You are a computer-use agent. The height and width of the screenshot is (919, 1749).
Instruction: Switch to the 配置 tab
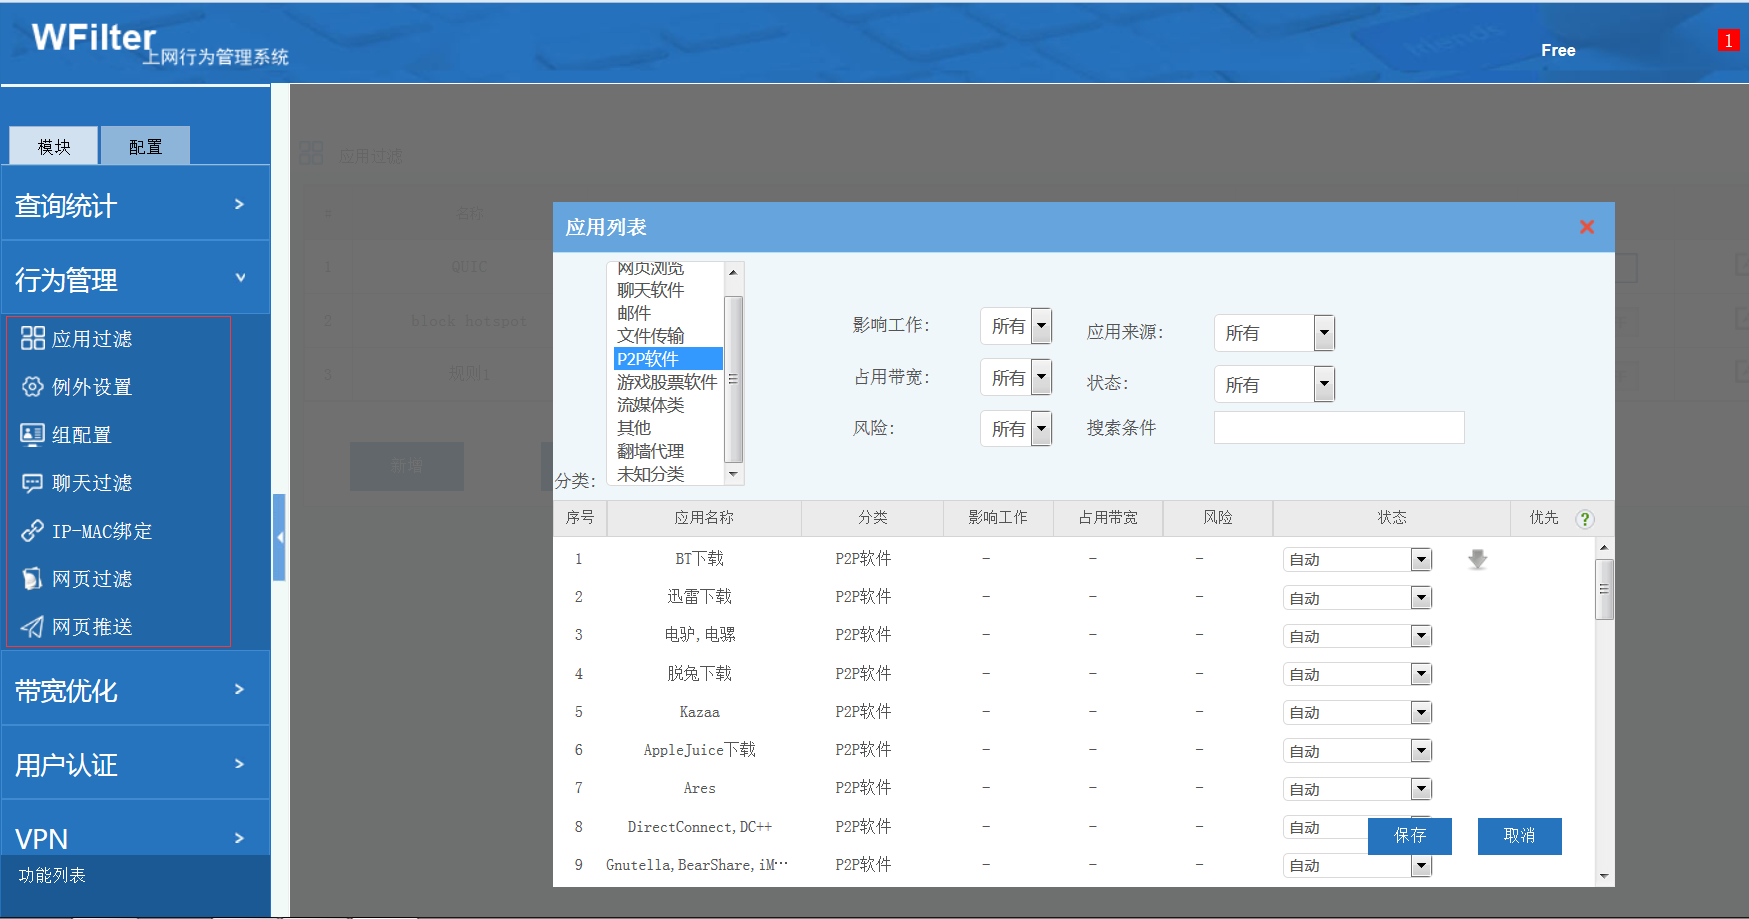145,147
